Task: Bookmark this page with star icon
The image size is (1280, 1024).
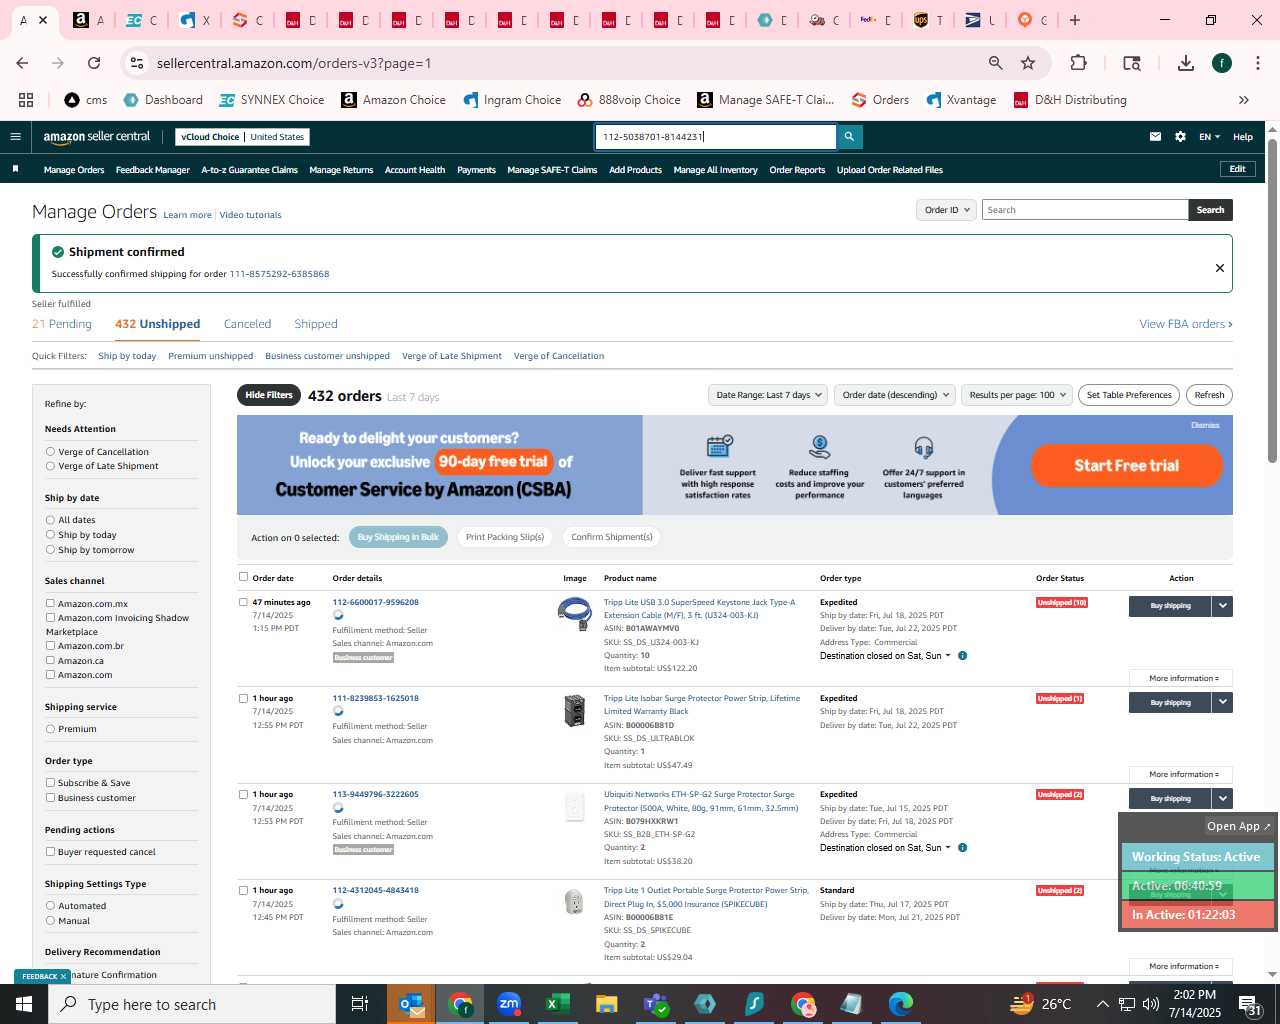Action: point(1028,63)
